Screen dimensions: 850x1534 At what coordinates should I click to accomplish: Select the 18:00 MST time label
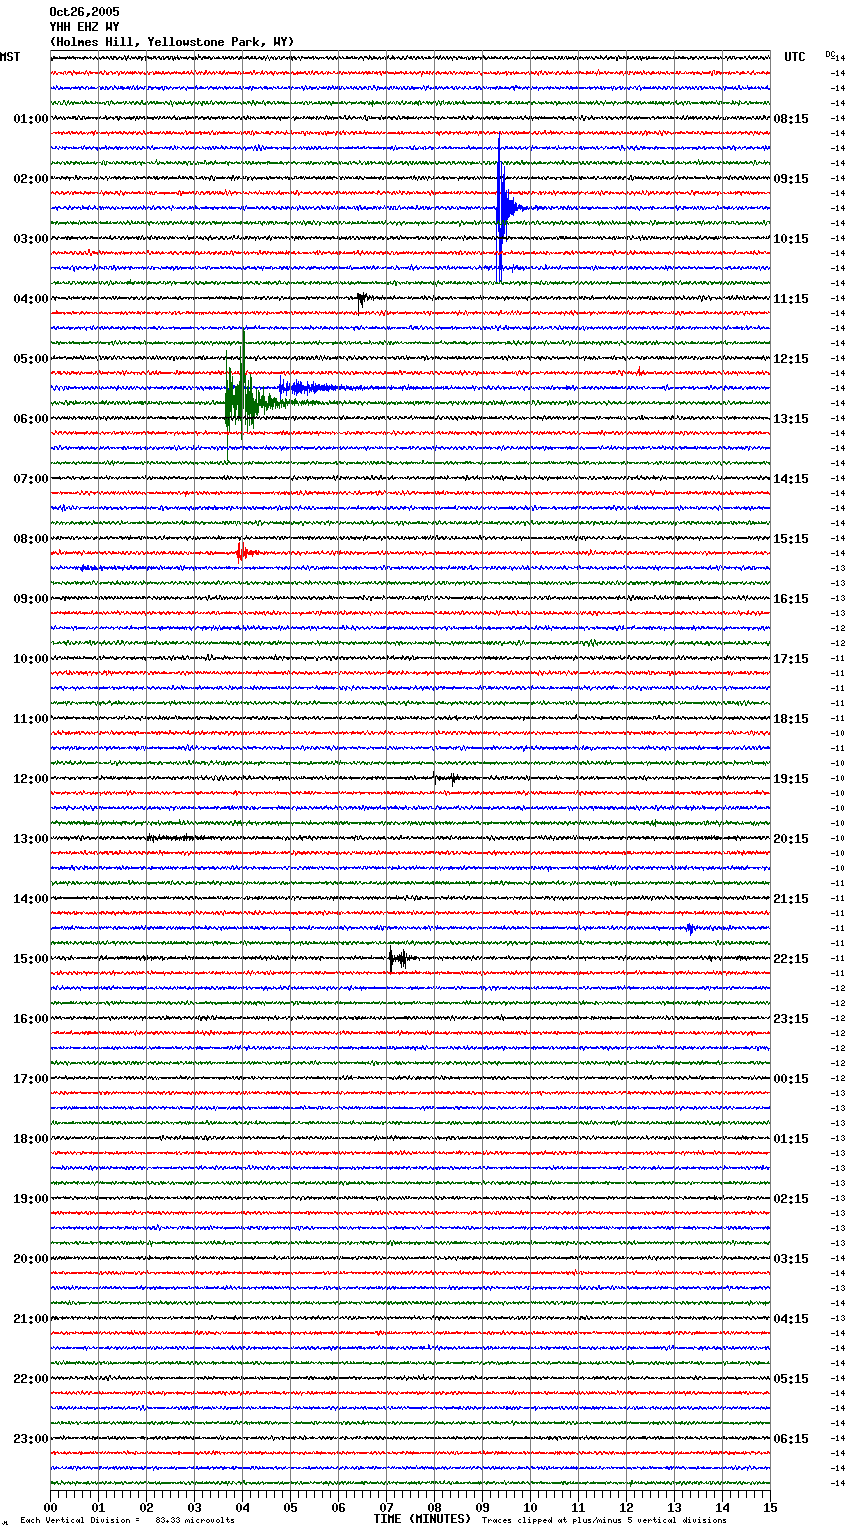pos(30,1139)
